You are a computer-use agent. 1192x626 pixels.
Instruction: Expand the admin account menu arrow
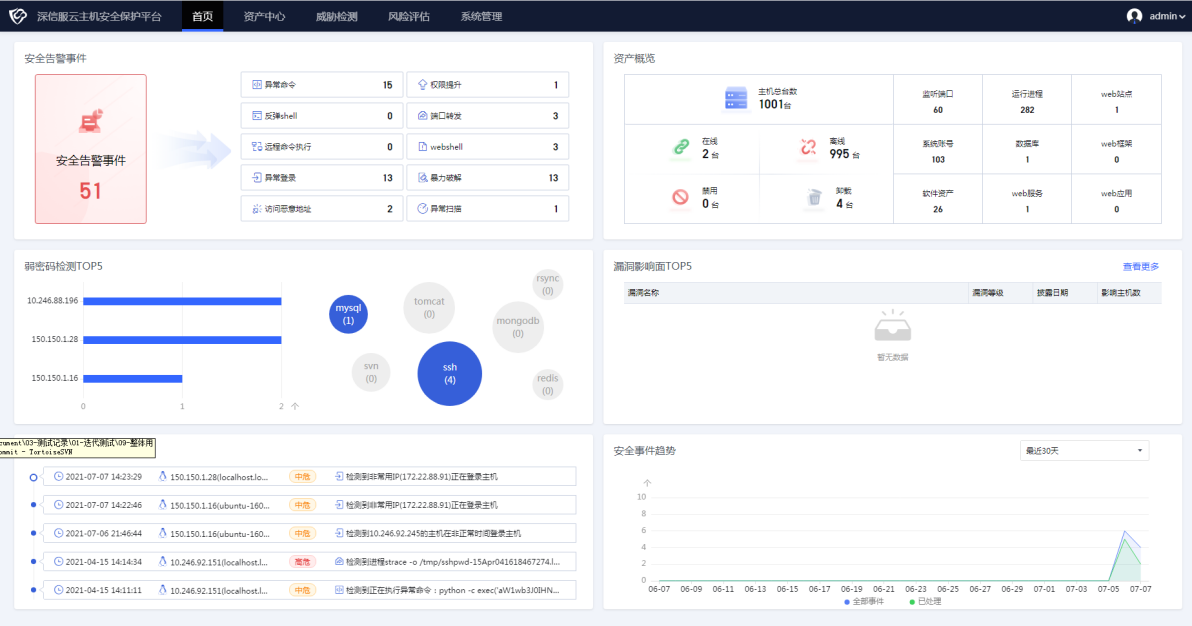(x=1182, y=17)
